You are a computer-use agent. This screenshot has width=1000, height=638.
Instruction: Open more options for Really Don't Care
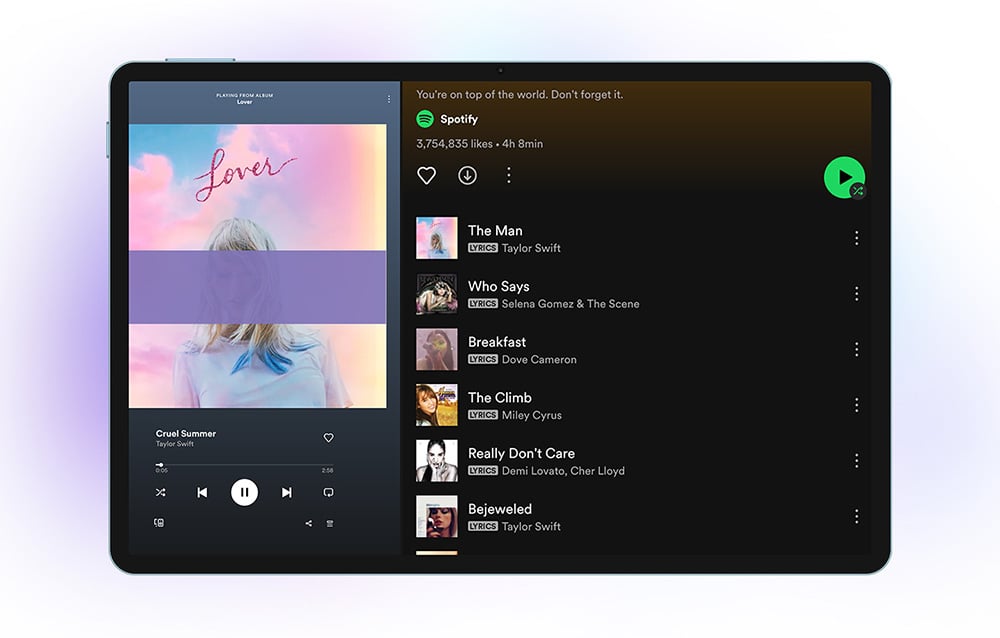click(x=856, y=461)
